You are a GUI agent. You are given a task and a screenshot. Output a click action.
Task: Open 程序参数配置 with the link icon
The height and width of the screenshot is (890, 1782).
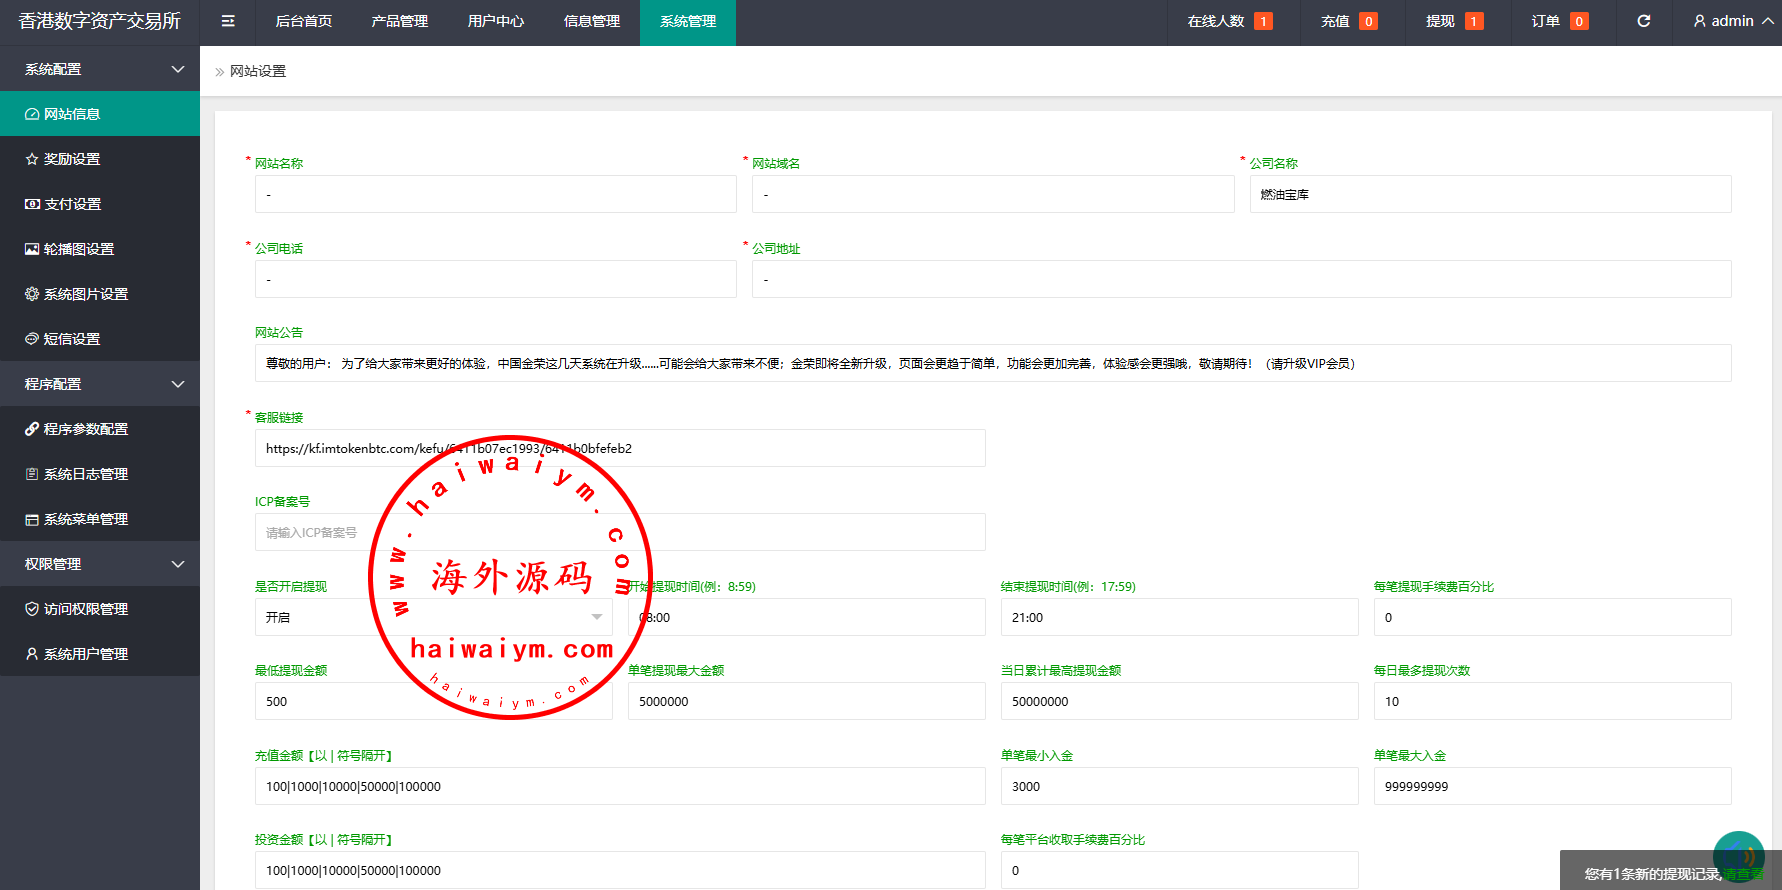pos(85,429)
